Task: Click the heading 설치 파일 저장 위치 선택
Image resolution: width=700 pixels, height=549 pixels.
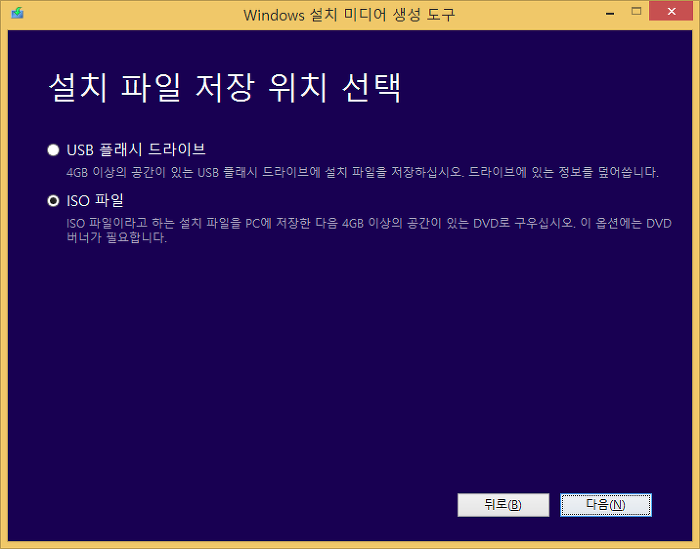Action: (225, 87)
